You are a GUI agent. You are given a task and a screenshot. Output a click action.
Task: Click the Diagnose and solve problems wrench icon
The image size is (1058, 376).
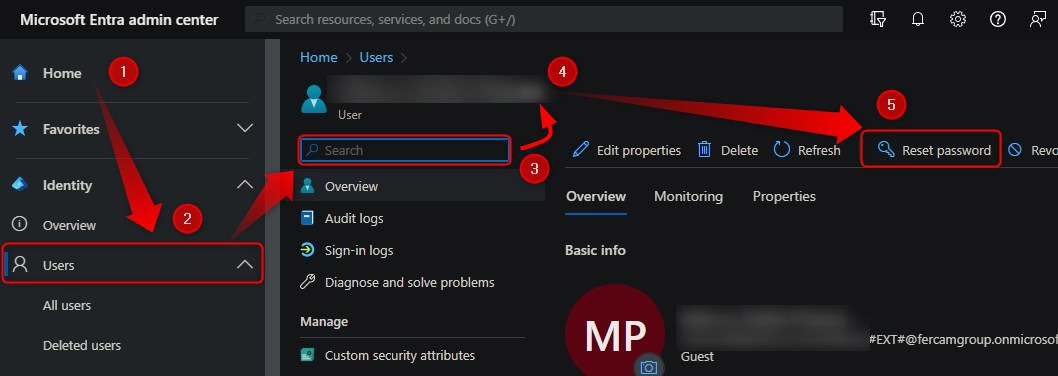pyautogui.click(x=307, y=281)
